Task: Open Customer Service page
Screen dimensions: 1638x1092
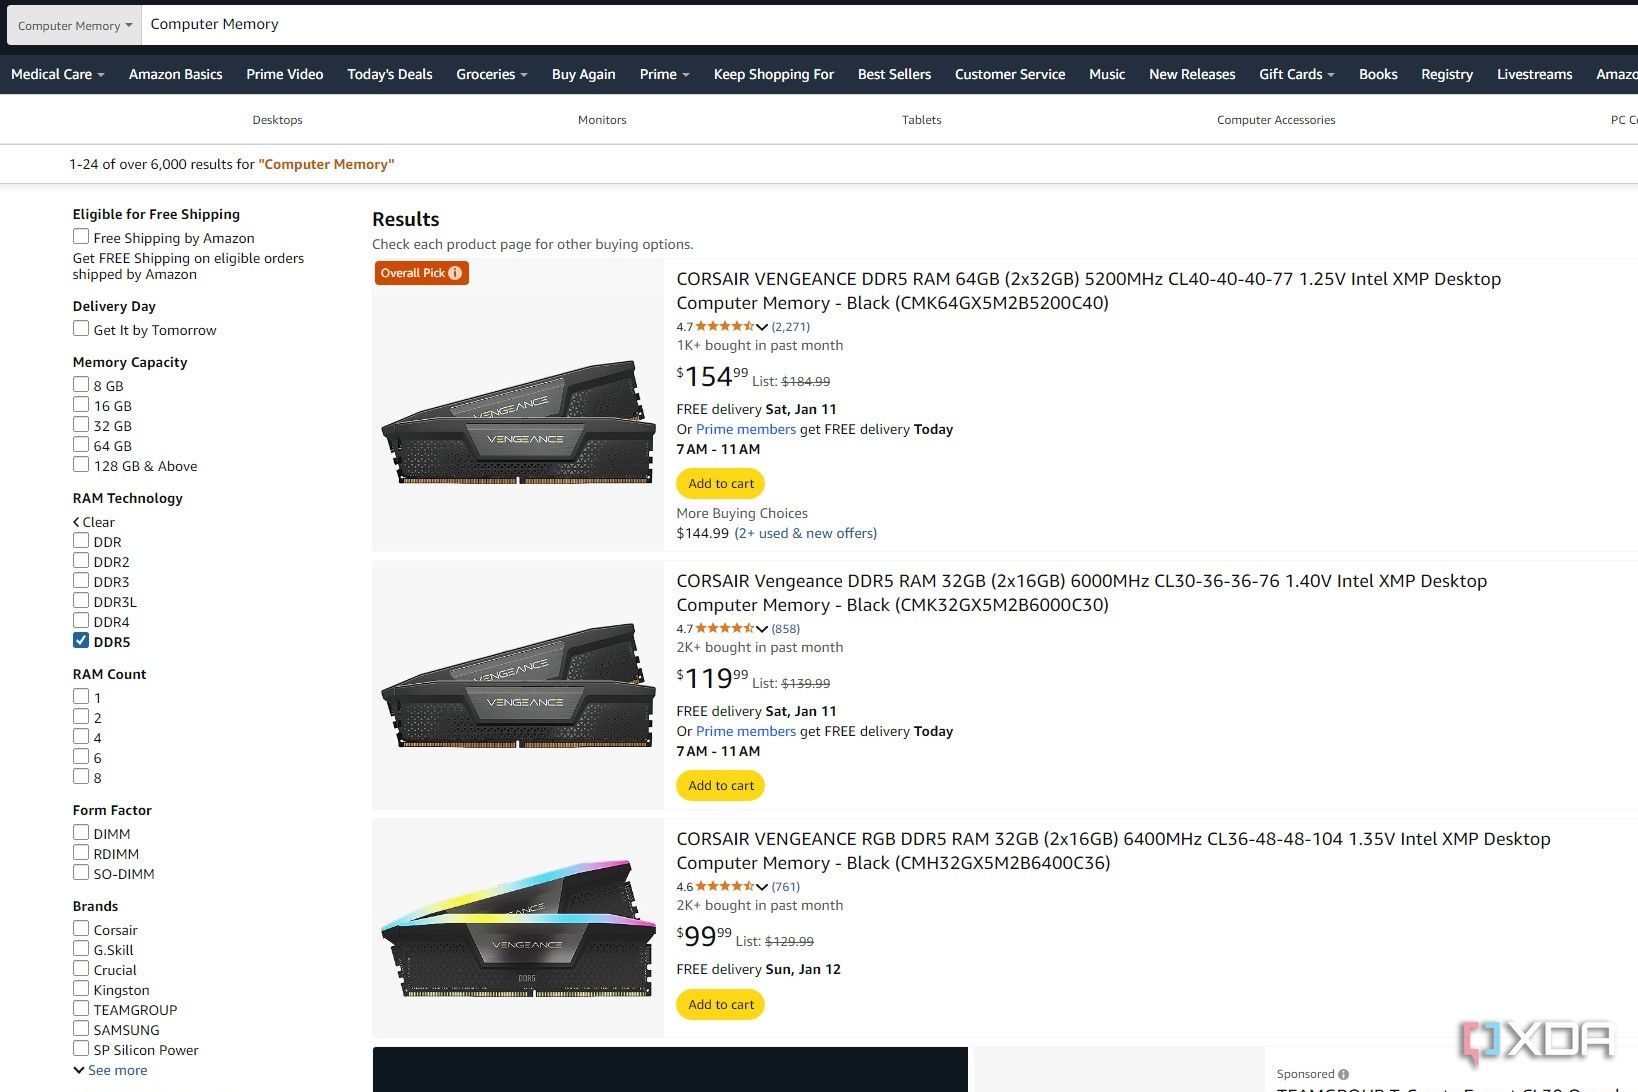Action: click(1010, 74)
